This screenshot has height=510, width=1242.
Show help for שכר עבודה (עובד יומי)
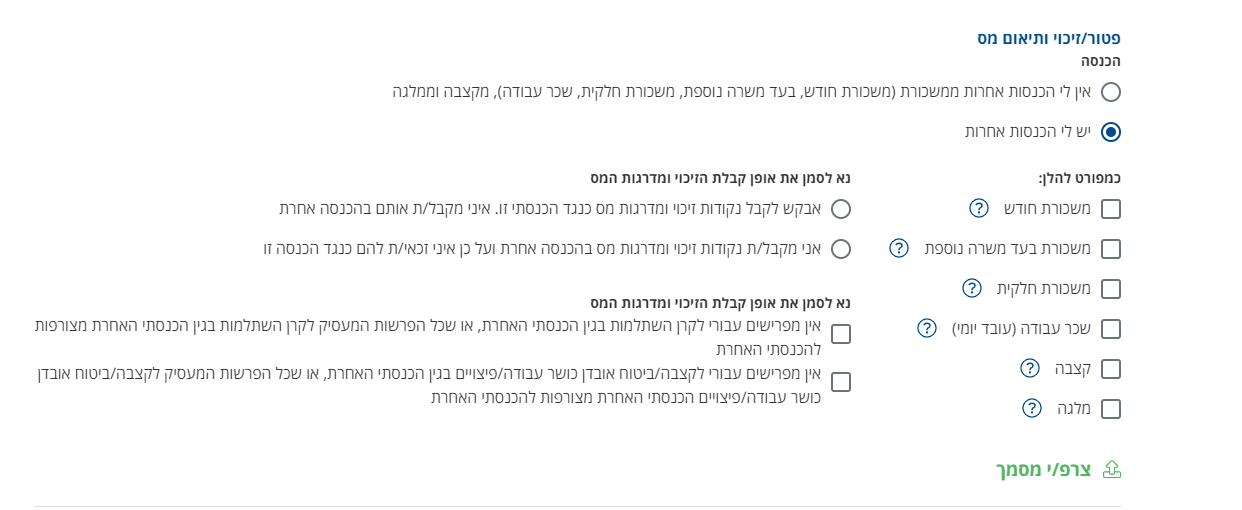(x=927, y=328)
